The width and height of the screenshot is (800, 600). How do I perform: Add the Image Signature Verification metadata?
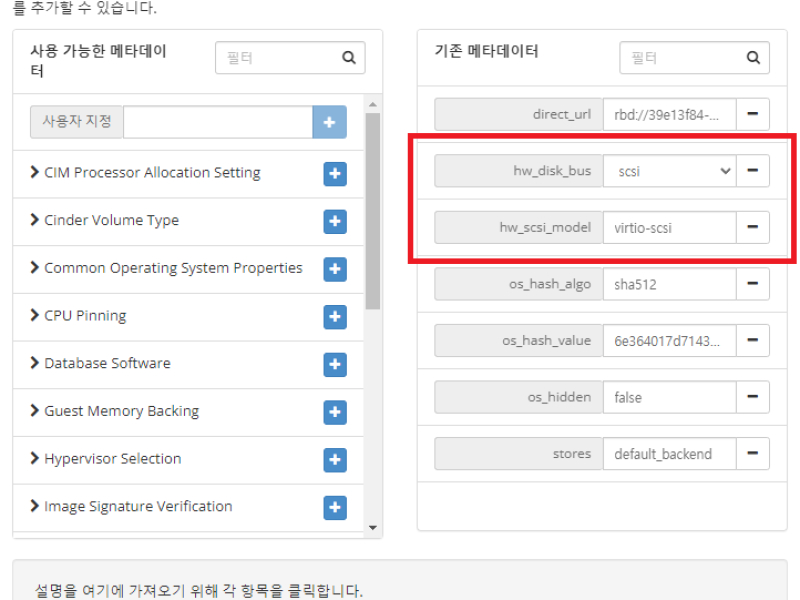pos(335,508)
